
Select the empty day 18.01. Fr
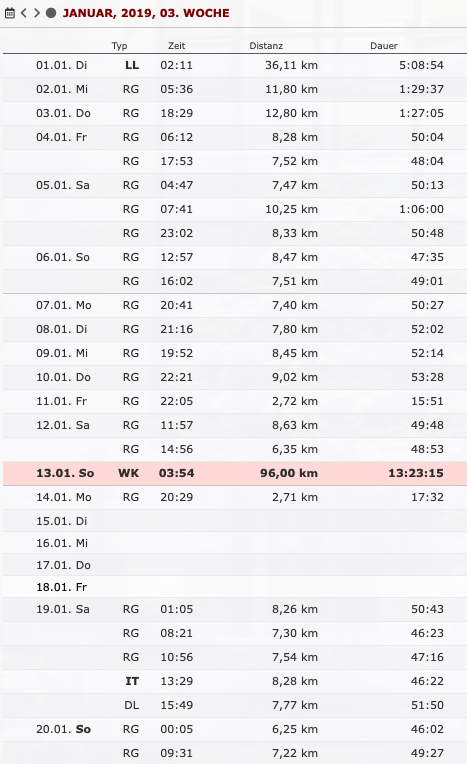point(235,587)
